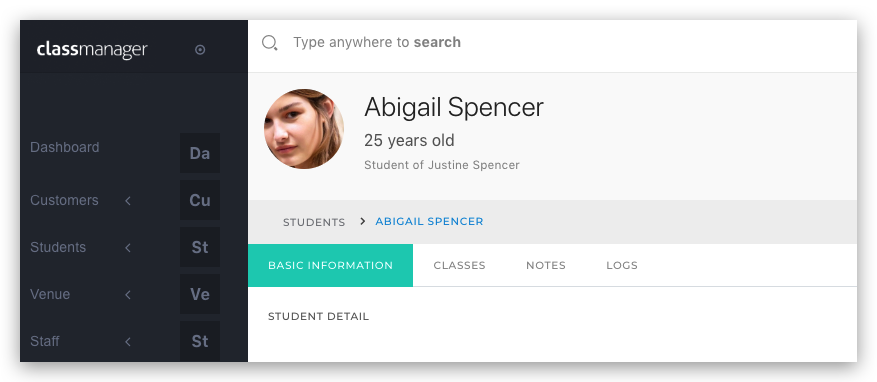The image size is (877, 382).
Task: Expand the Venue menu chevron
Action: pos(128,294)
